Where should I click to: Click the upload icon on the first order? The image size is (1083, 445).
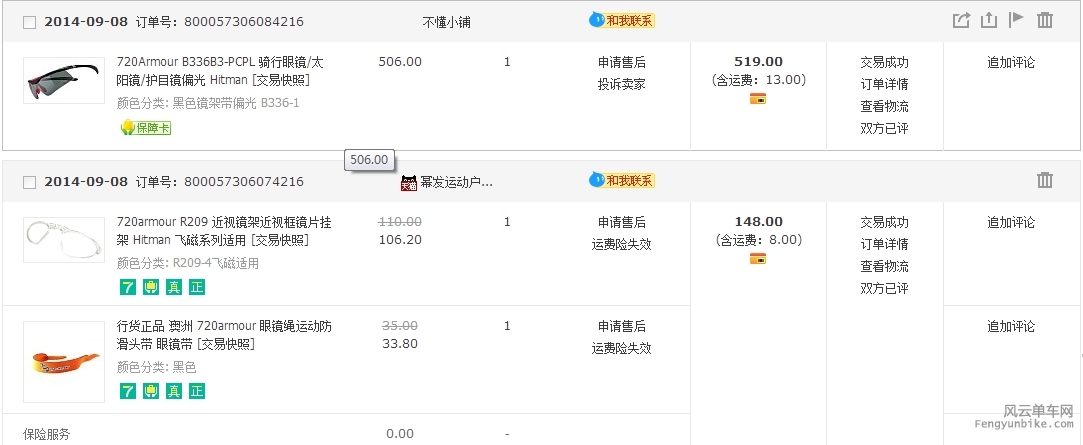989,20
